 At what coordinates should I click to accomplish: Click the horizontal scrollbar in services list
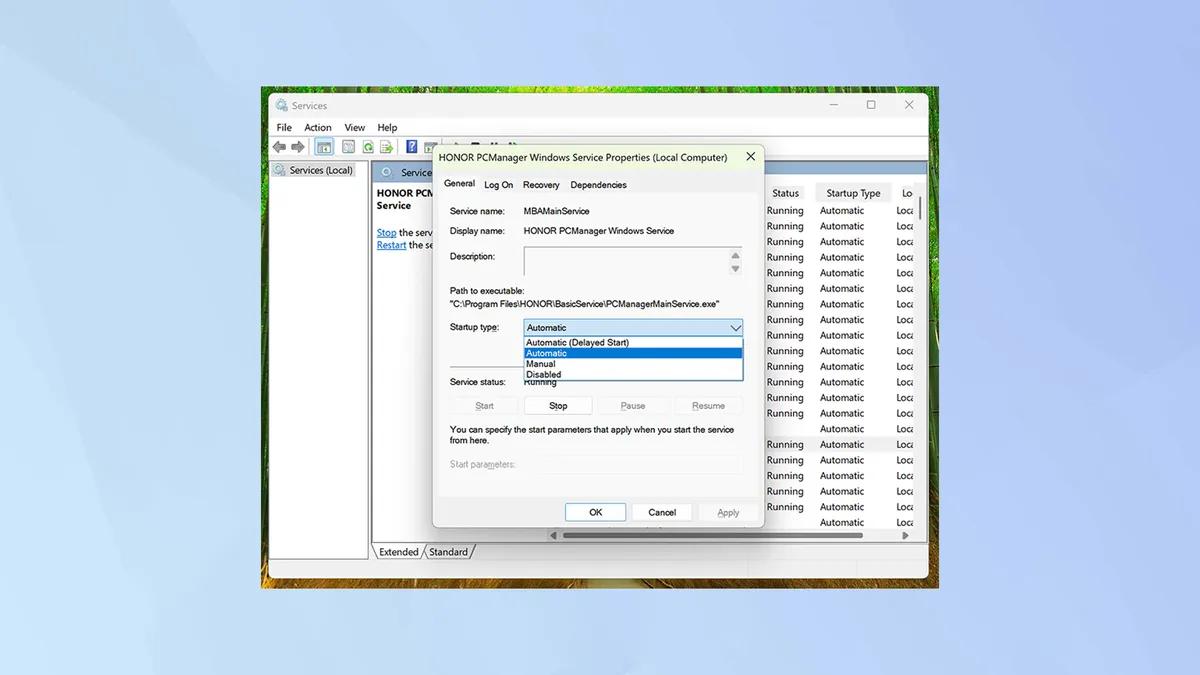click(712, 536)
